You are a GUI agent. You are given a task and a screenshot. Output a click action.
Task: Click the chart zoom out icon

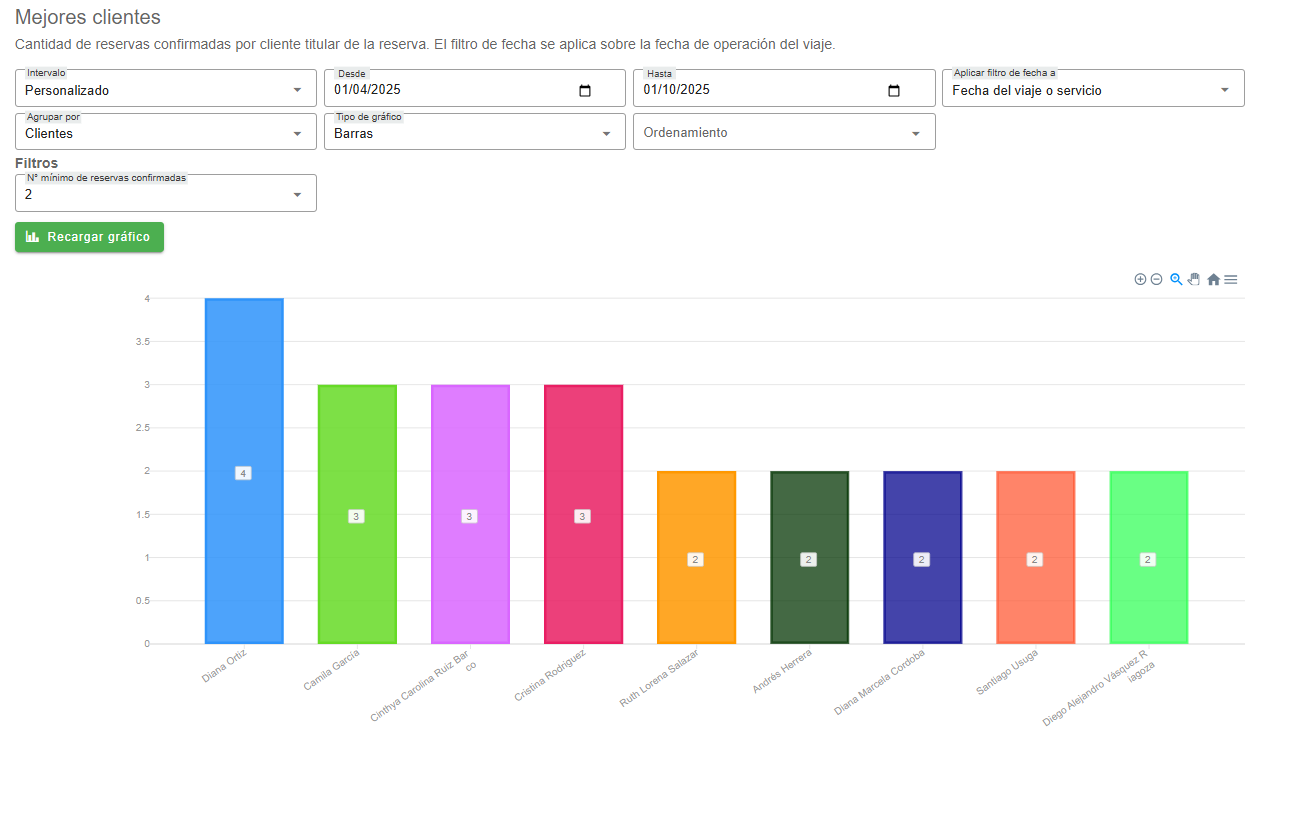1156,280
